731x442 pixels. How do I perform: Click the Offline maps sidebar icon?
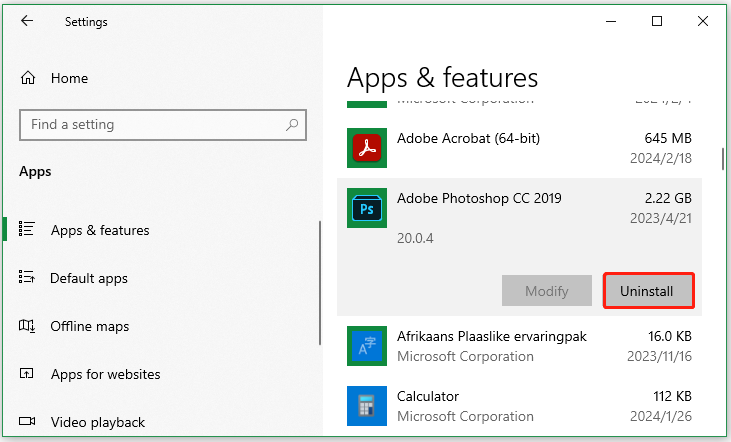[x=28, y=326]
